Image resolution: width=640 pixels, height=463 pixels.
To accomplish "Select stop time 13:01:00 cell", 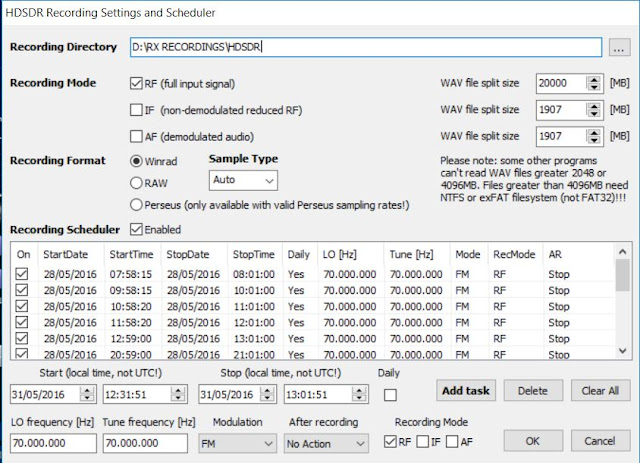I will pyautogui.click(x=254, y=338).
